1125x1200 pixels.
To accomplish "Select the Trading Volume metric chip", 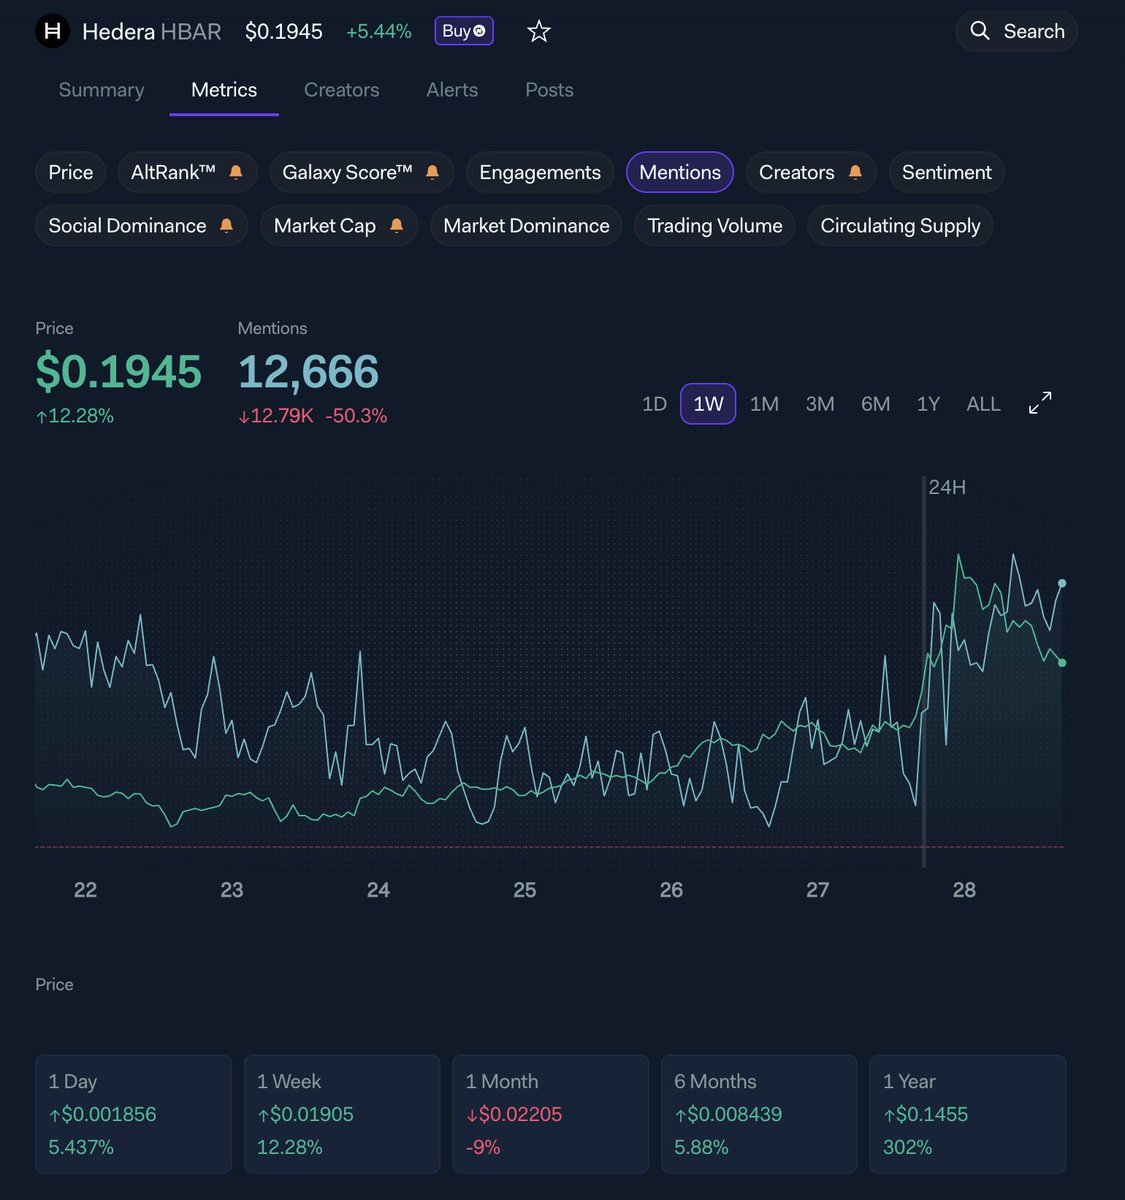I will click(715, 226).
